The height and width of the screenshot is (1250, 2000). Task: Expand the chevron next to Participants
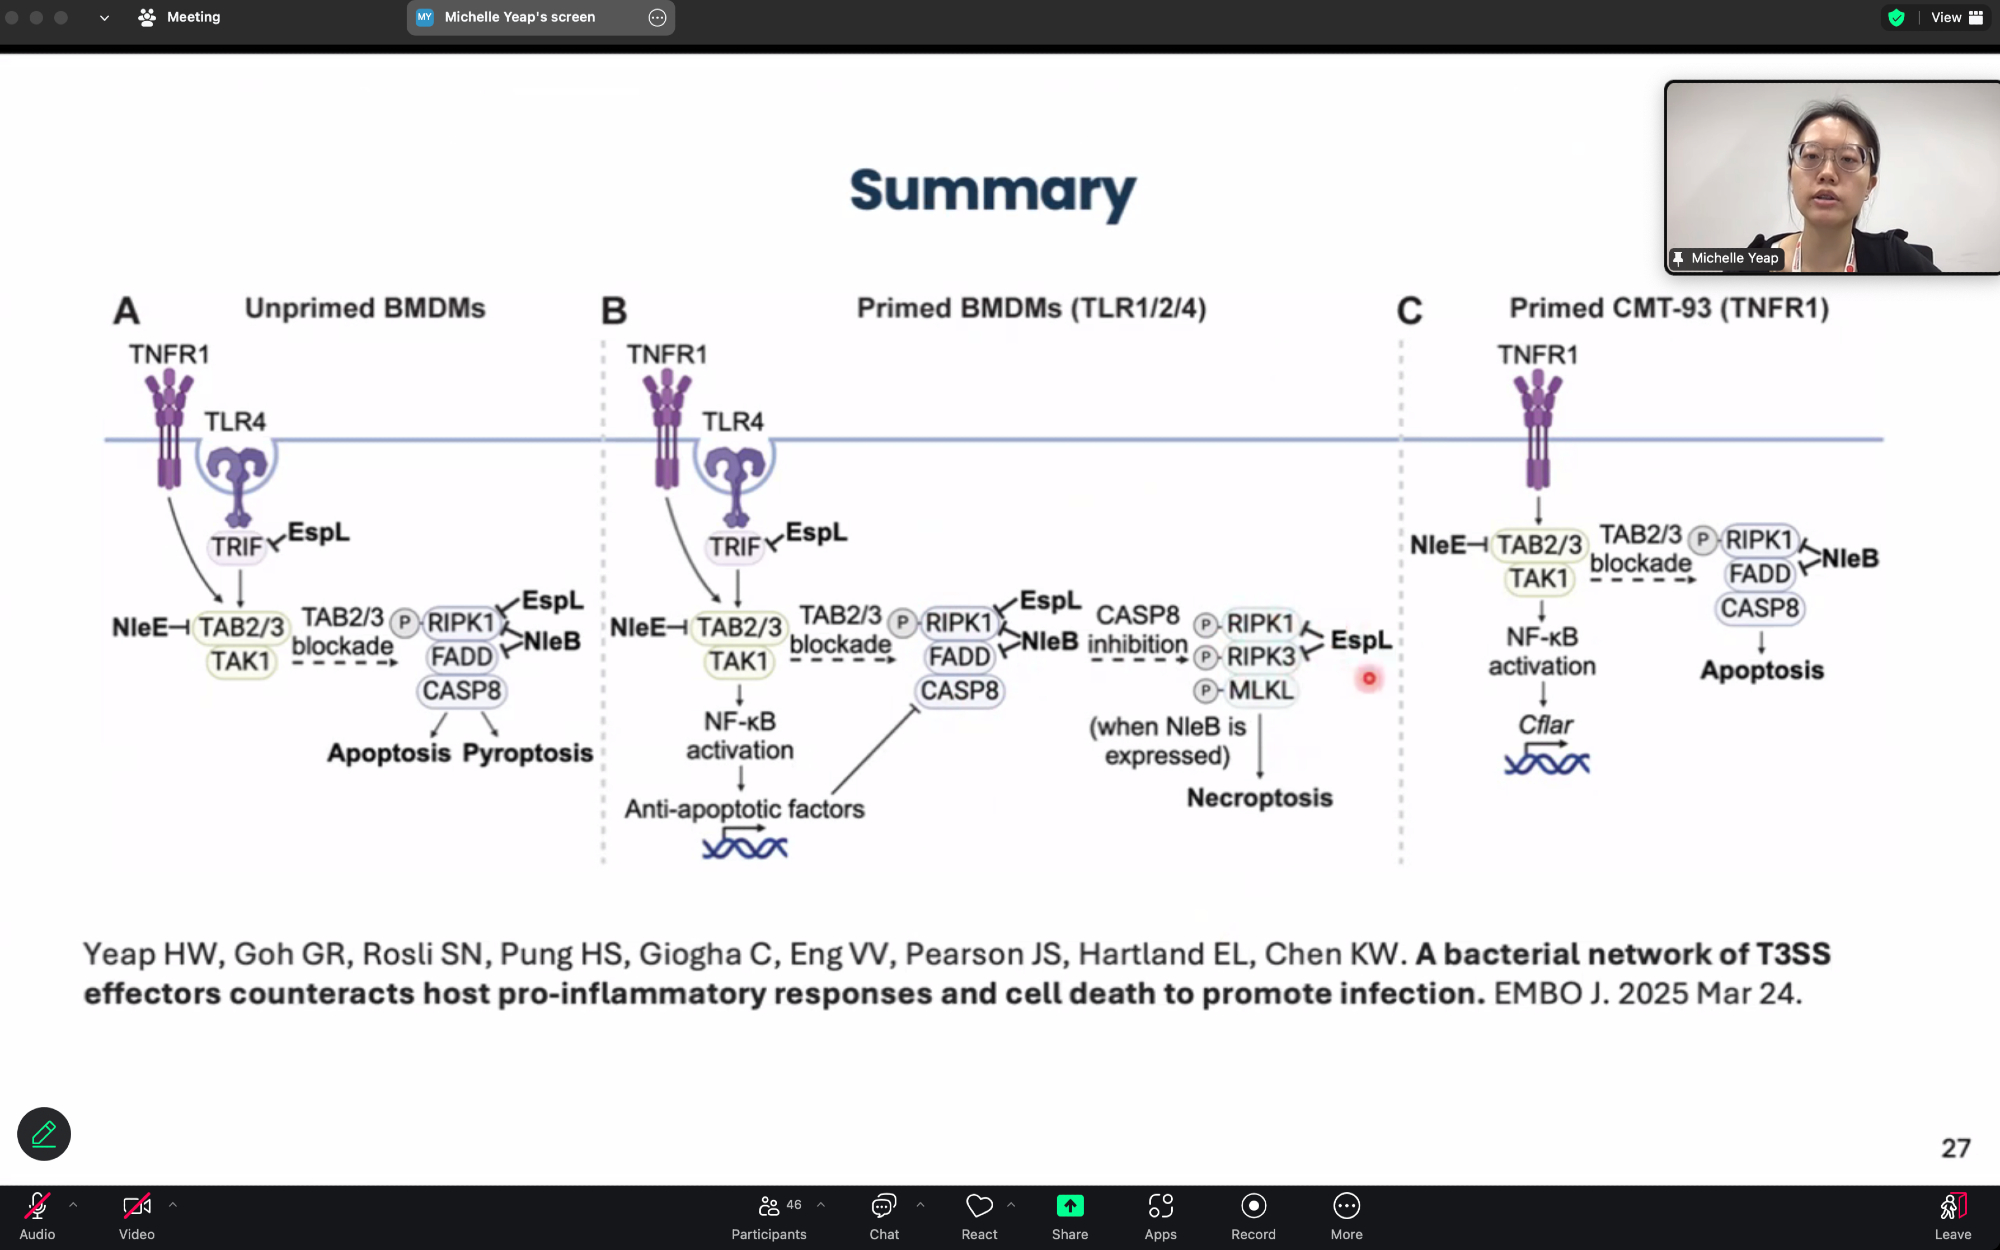pos(821,1205)
